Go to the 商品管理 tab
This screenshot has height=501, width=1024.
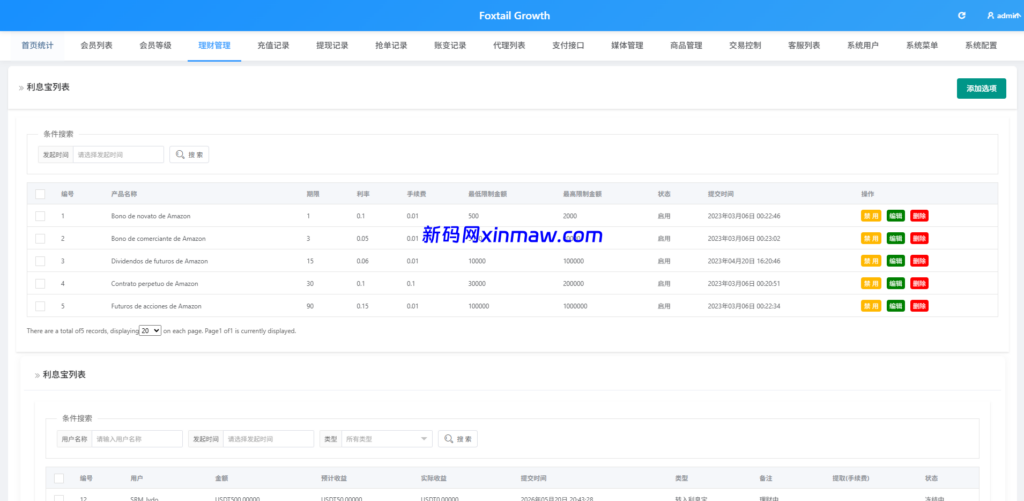click(686, 46)
